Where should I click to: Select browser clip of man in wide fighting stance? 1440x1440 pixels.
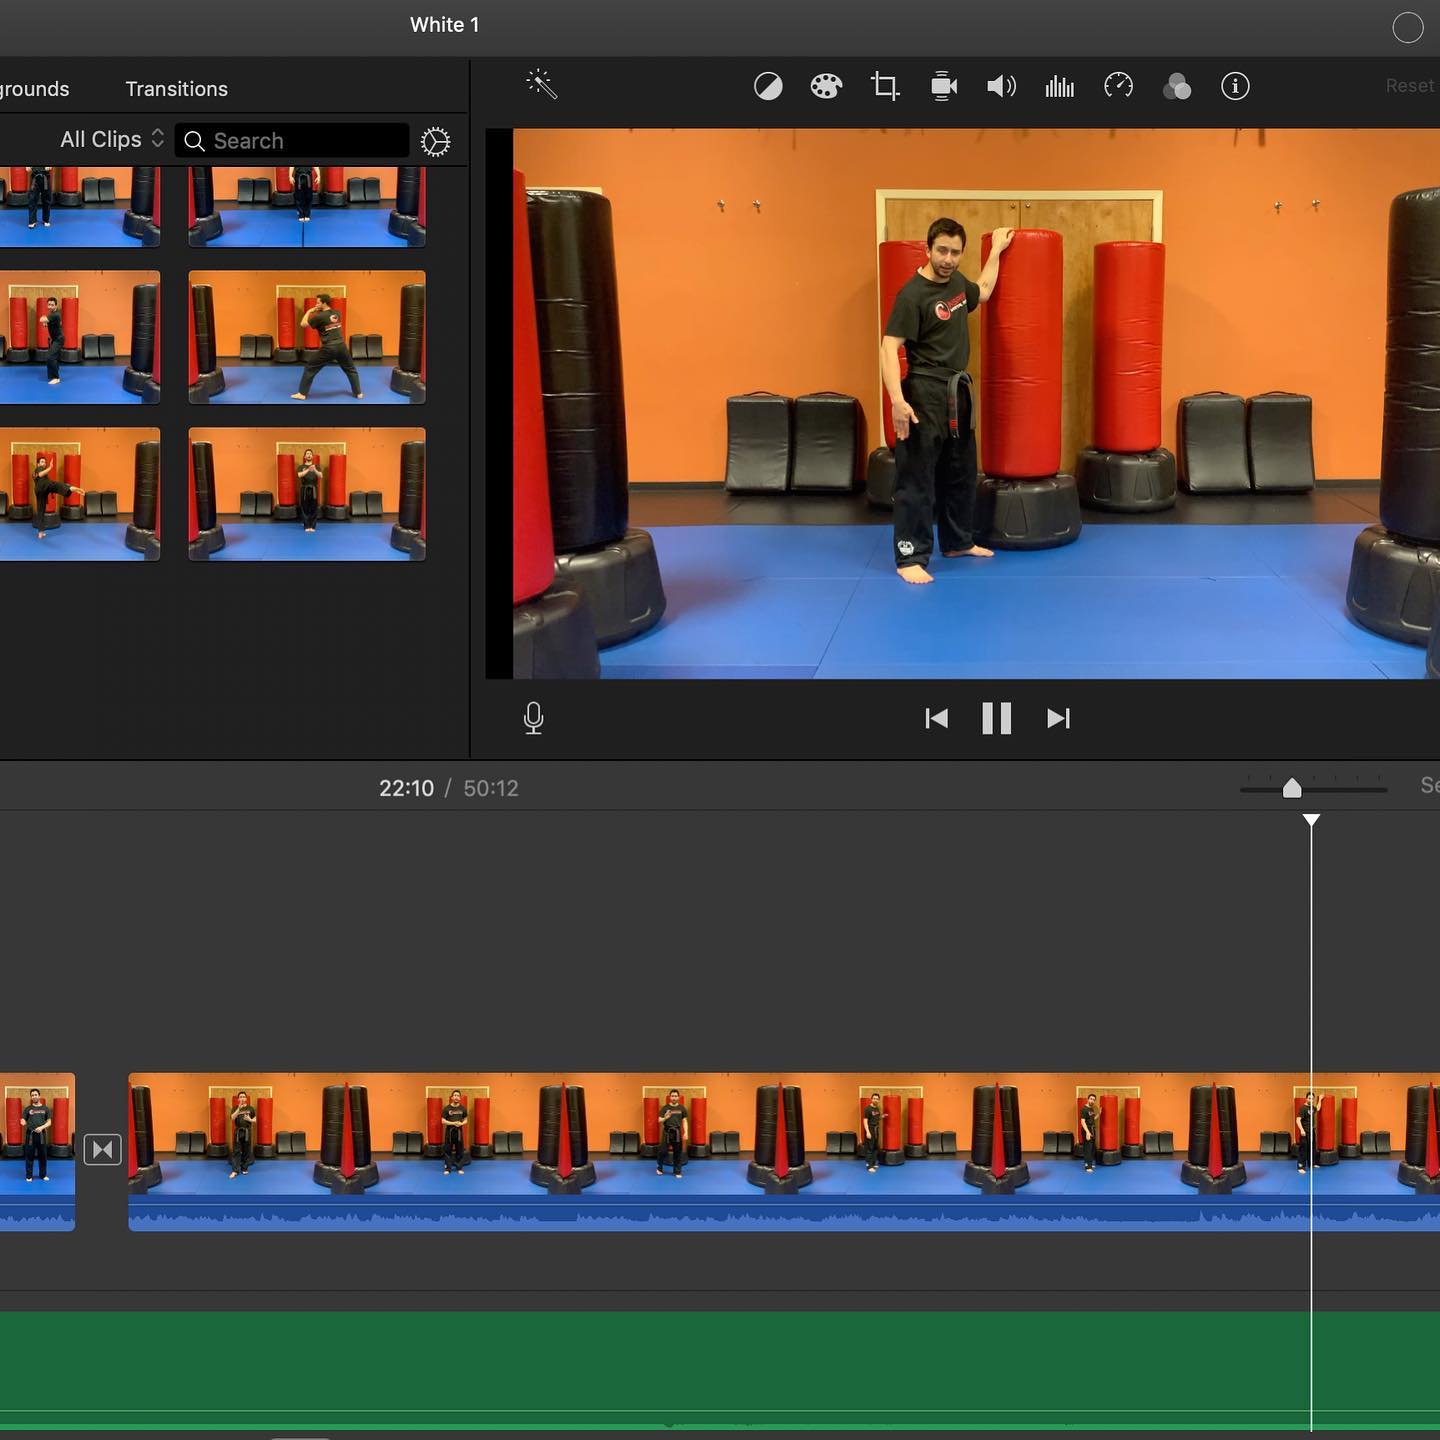tap(307, 337)
